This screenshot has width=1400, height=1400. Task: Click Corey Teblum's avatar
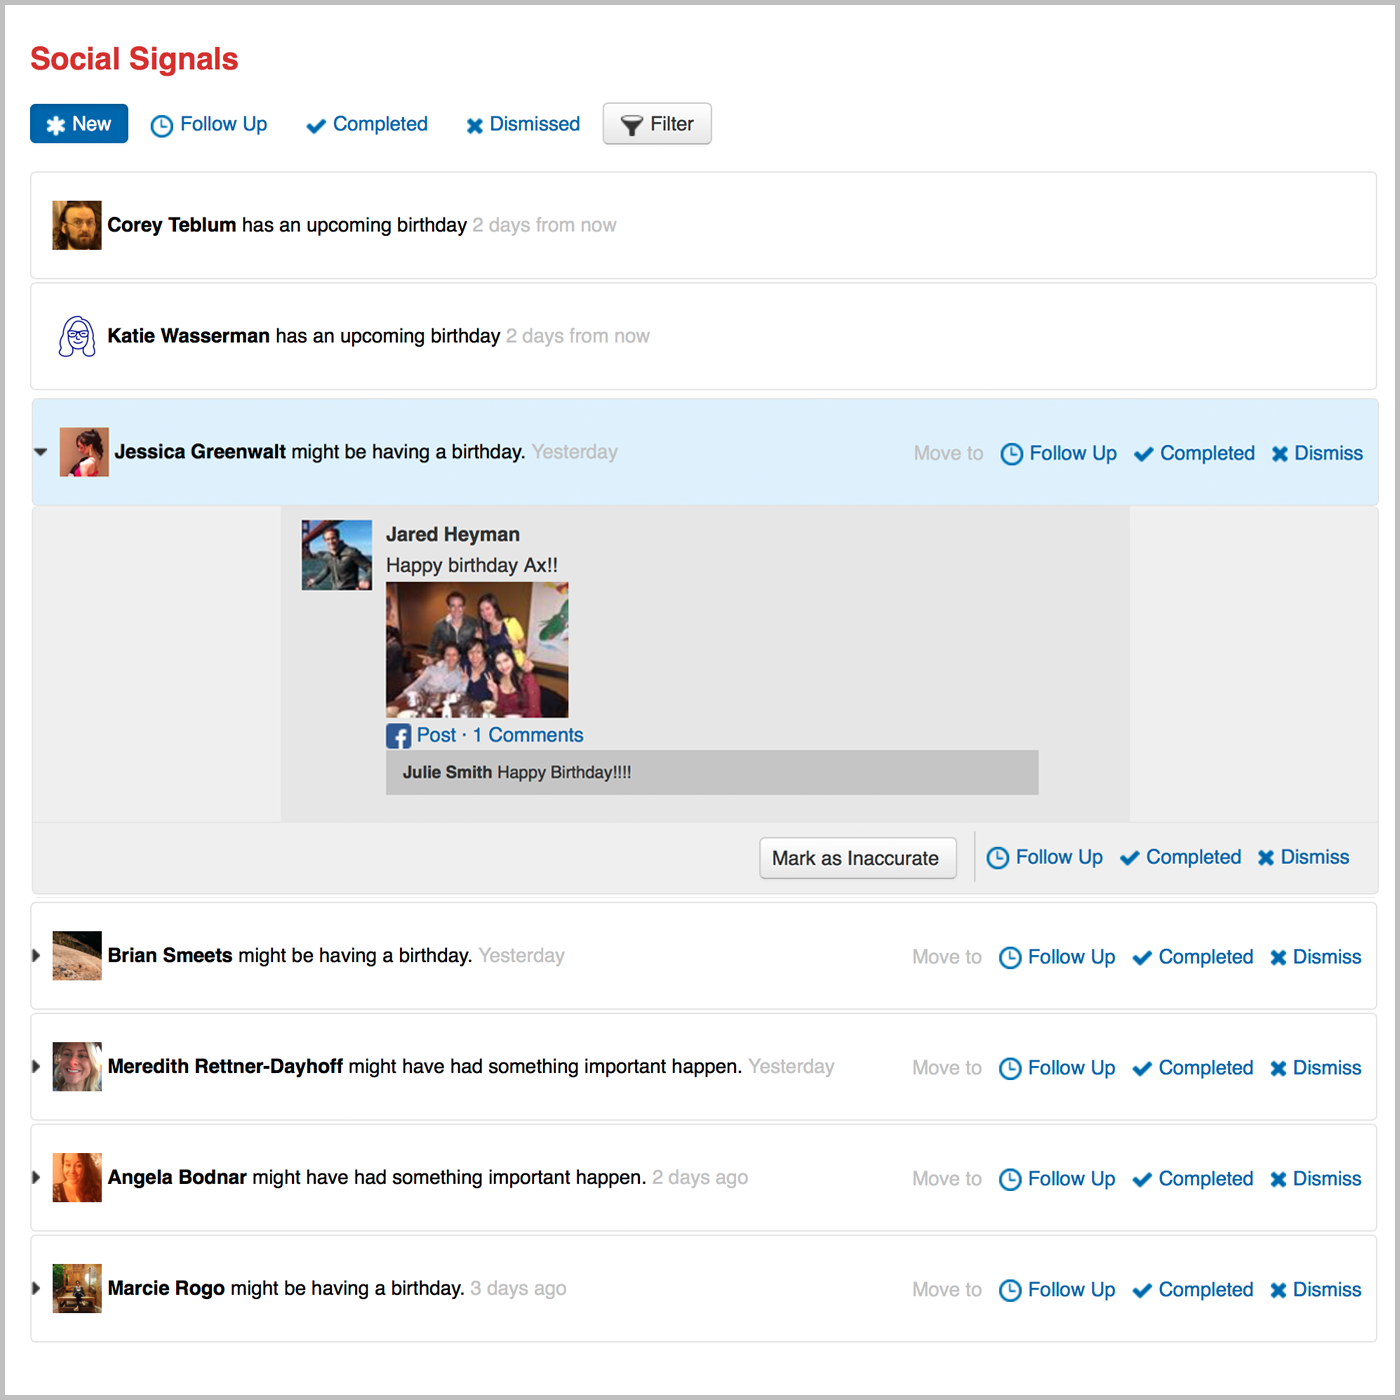pyautogui.click(x=77, y=225)
